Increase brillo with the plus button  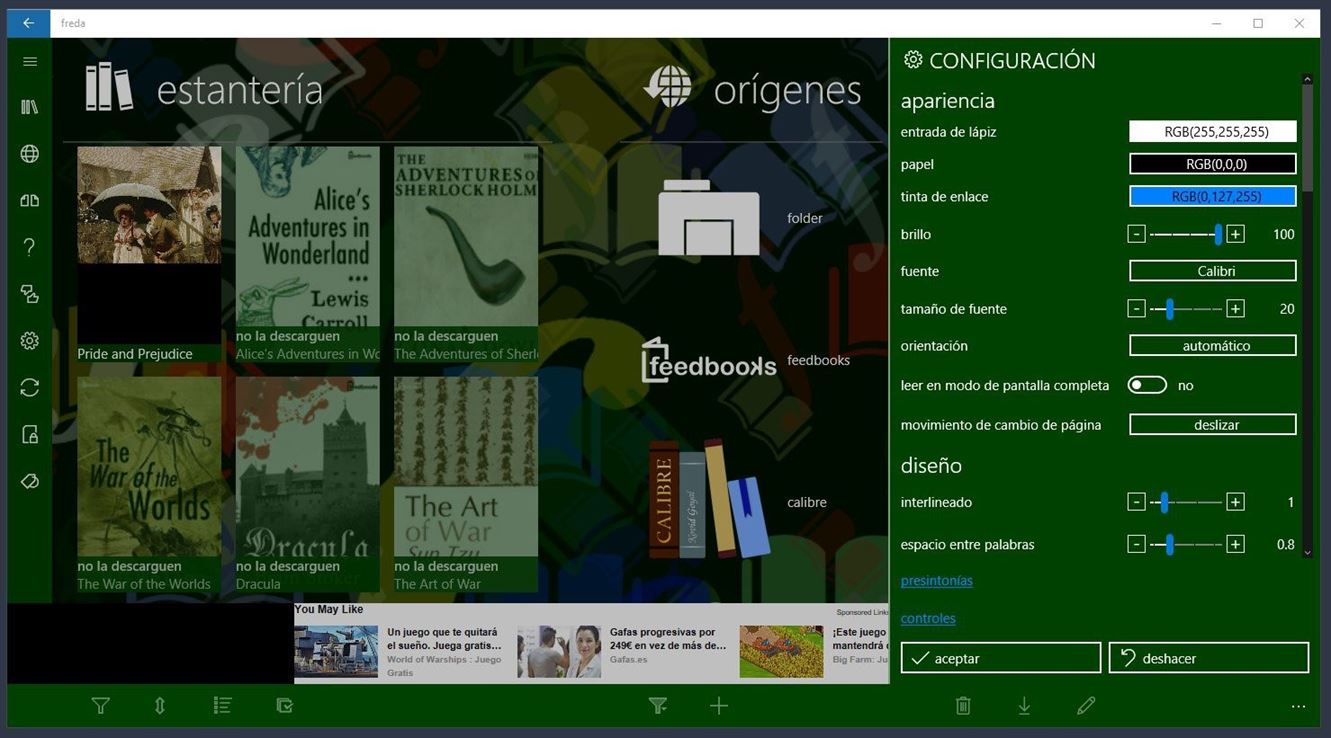click(x=1236, y=234)
